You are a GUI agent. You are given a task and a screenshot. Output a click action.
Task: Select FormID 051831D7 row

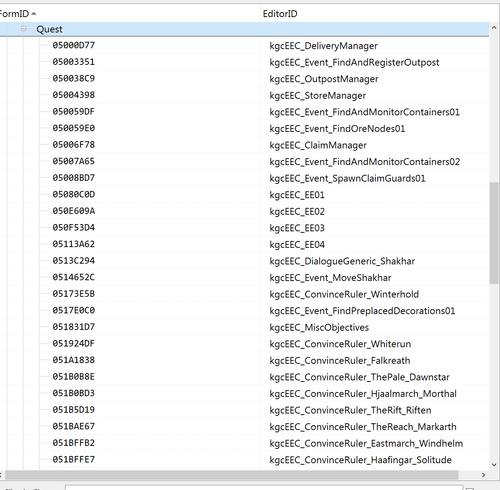244,327
